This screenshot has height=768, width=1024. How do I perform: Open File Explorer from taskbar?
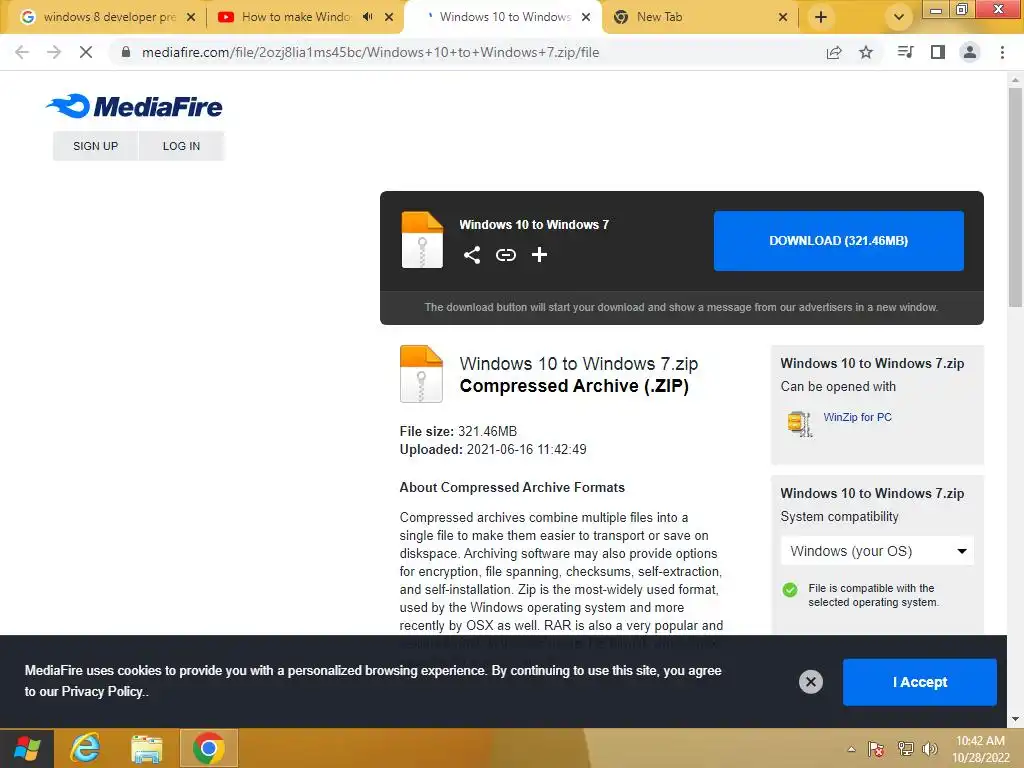146,748
